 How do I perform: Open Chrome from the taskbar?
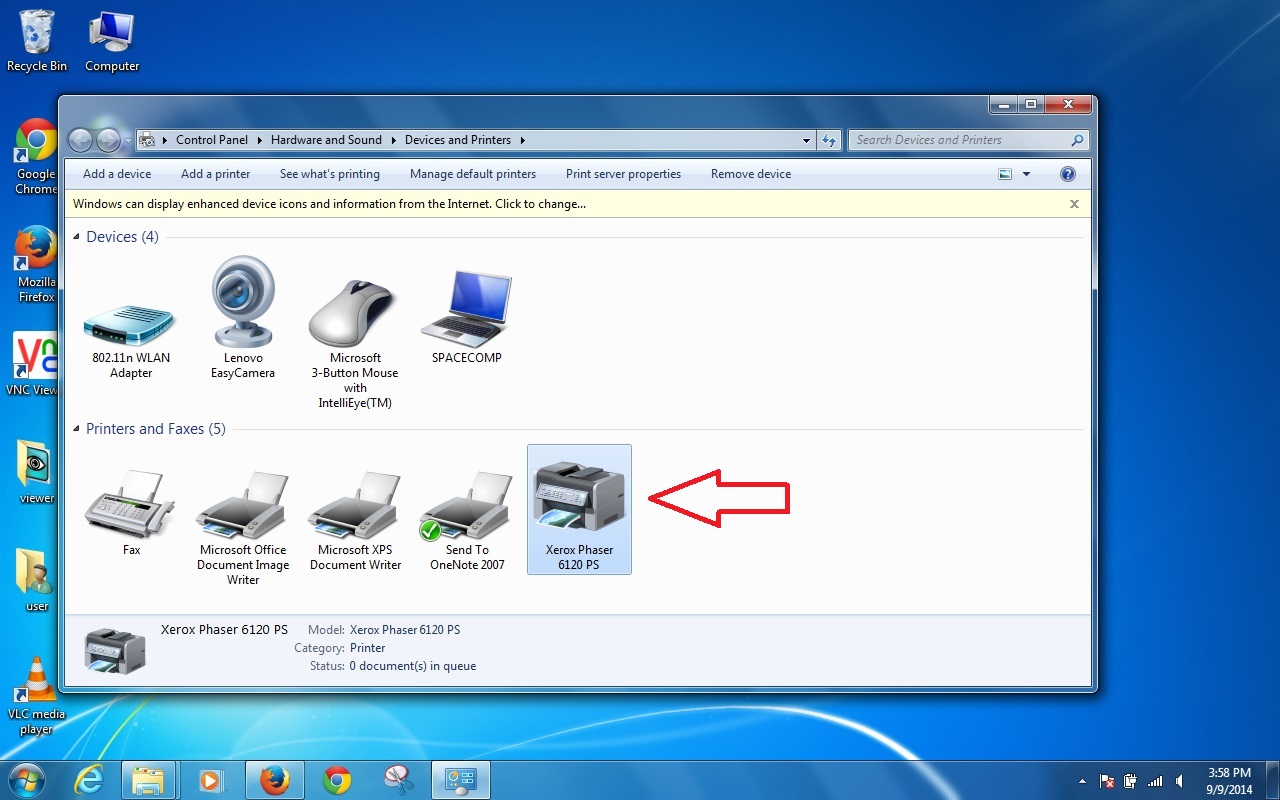click(x=337, y=780)
